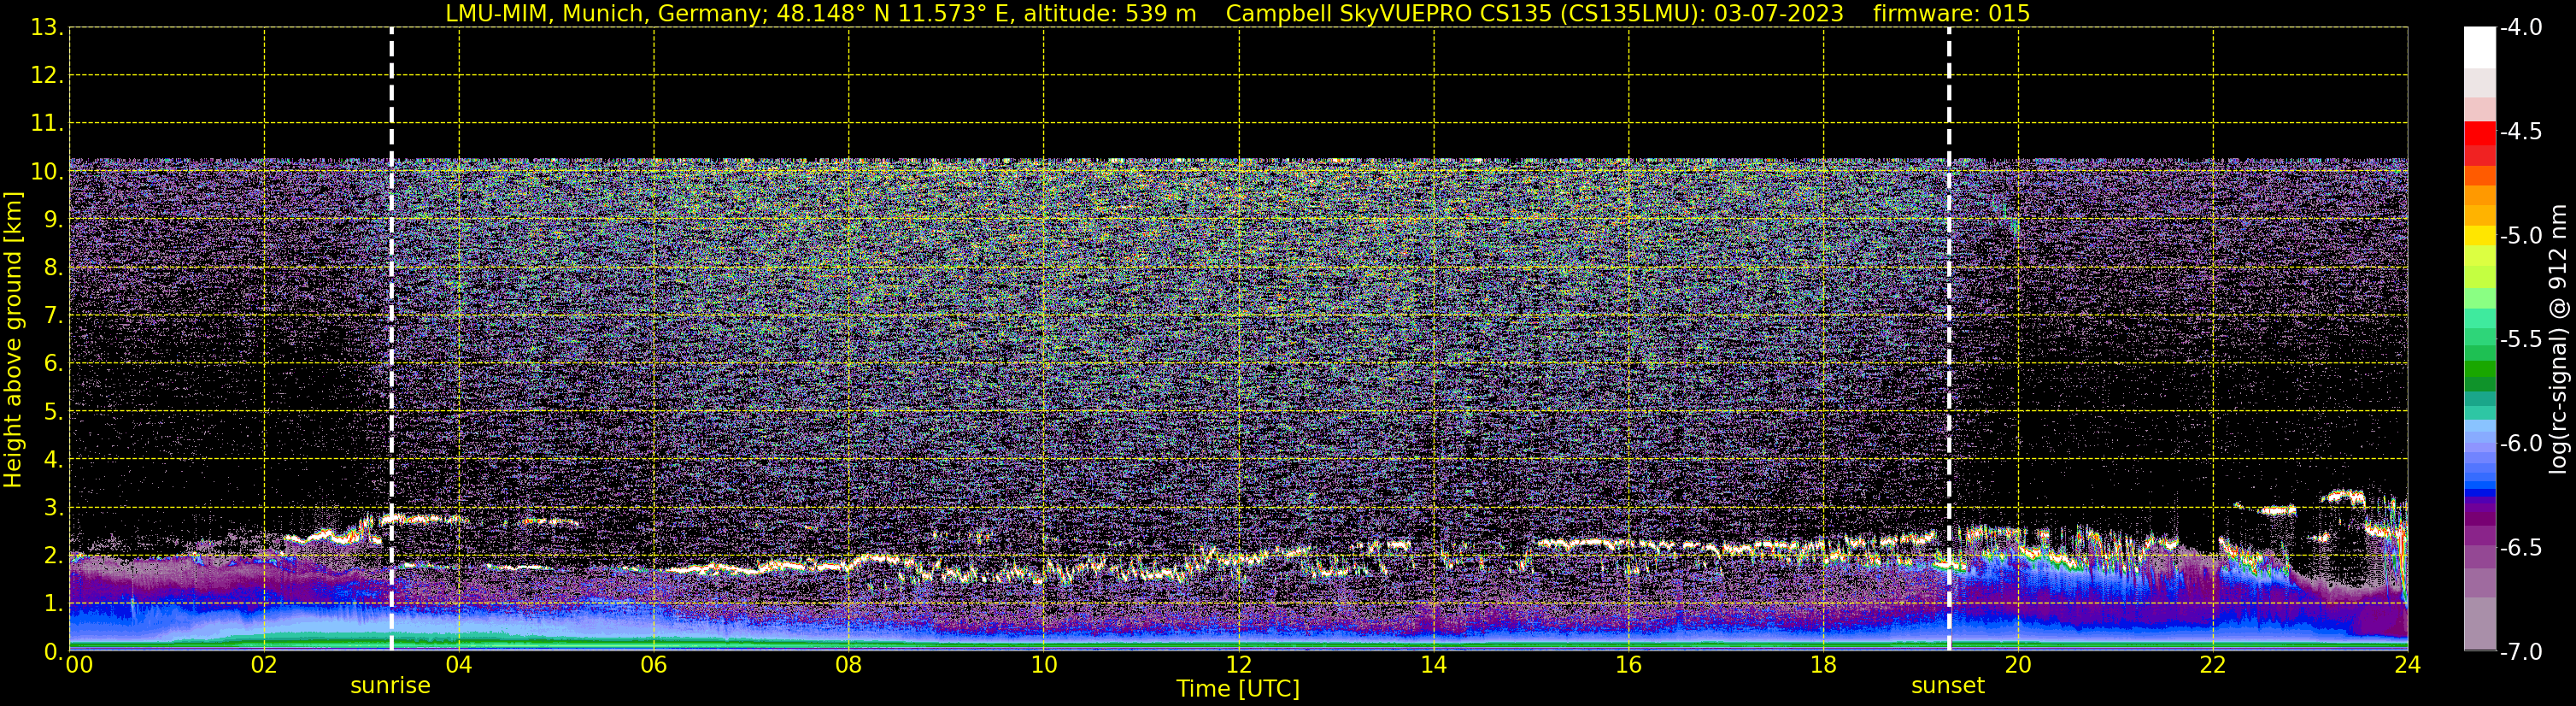Click the red colorbar segment near -4.5
2576x706 pixels.
[2480, 133]
